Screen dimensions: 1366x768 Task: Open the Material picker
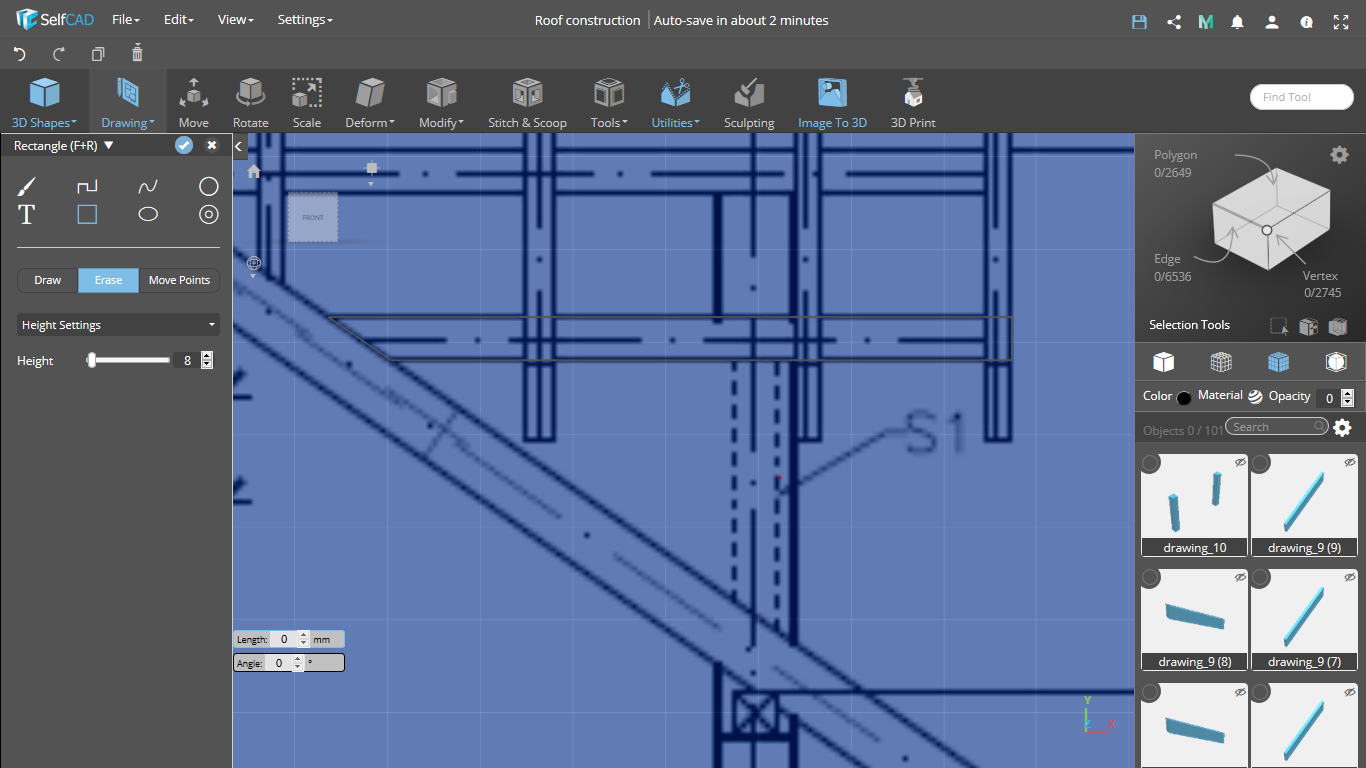pyautogui.click(x=1255, y=396)
